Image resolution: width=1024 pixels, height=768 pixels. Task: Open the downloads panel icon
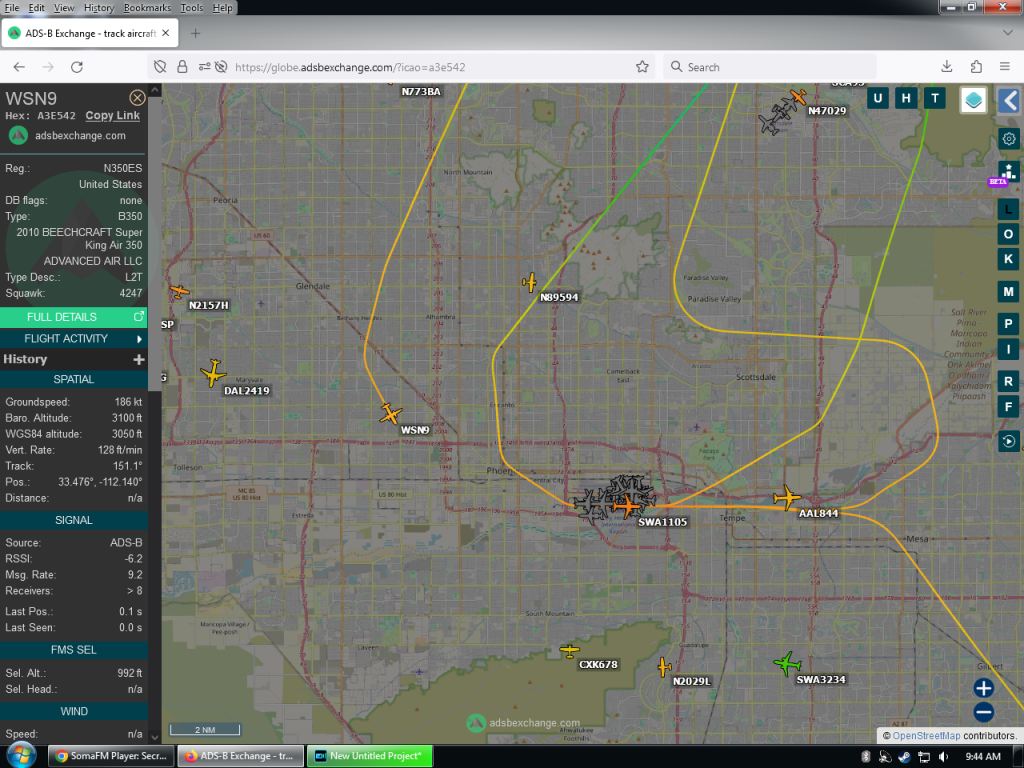[x=947, y=67]
